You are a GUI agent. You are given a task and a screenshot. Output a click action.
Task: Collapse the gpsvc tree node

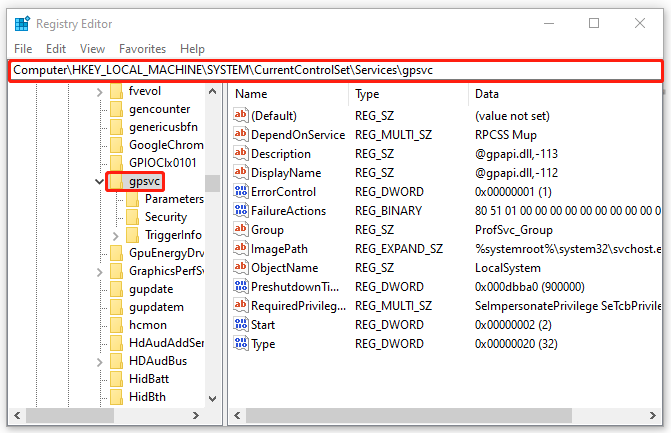click(x=99, y=181)
